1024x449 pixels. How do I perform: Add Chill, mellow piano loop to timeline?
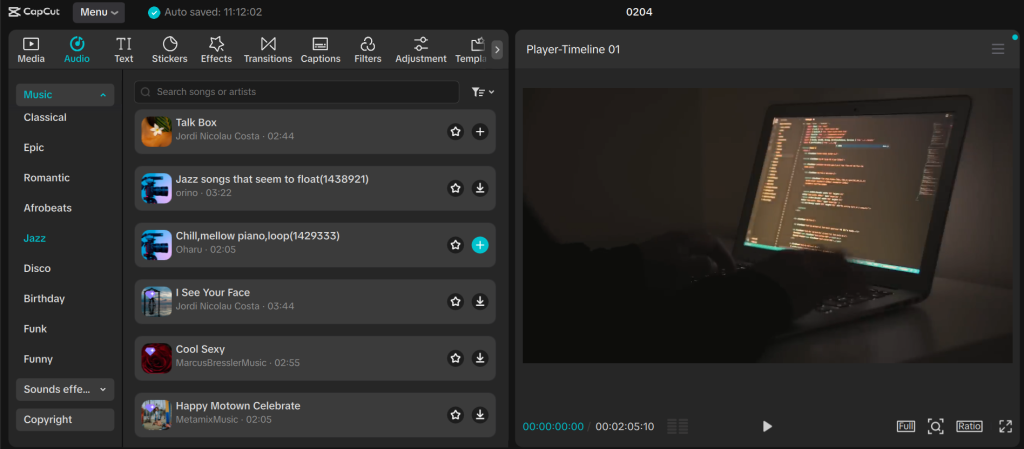coord(480,245)
